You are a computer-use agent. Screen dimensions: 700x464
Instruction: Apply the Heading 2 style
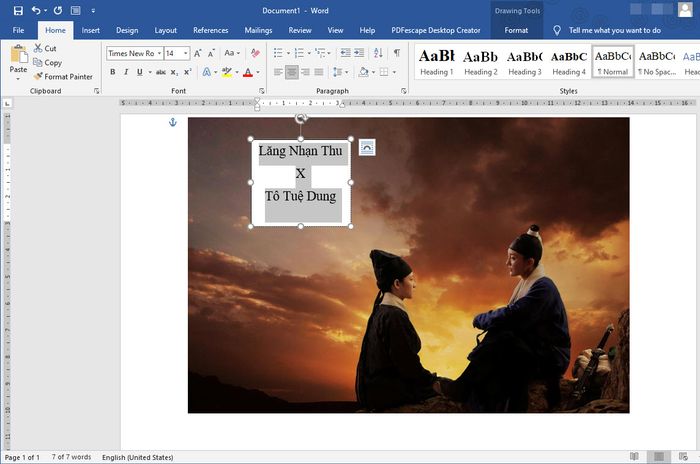click(x=480, y=63)
